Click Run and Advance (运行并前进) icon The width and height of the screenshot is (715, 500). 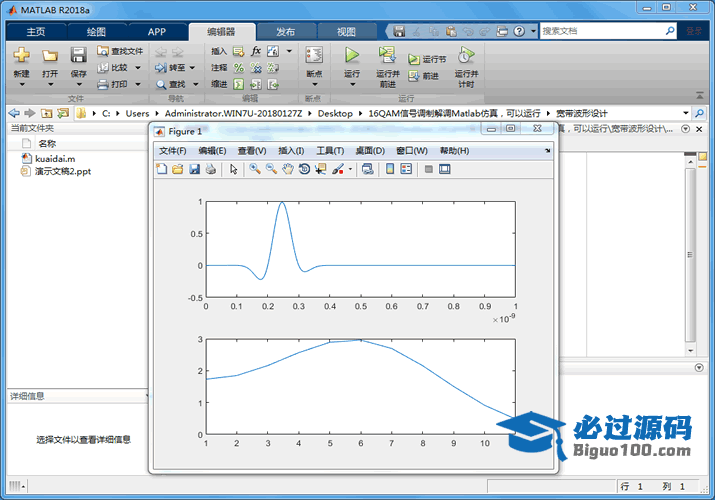(387, 55)
